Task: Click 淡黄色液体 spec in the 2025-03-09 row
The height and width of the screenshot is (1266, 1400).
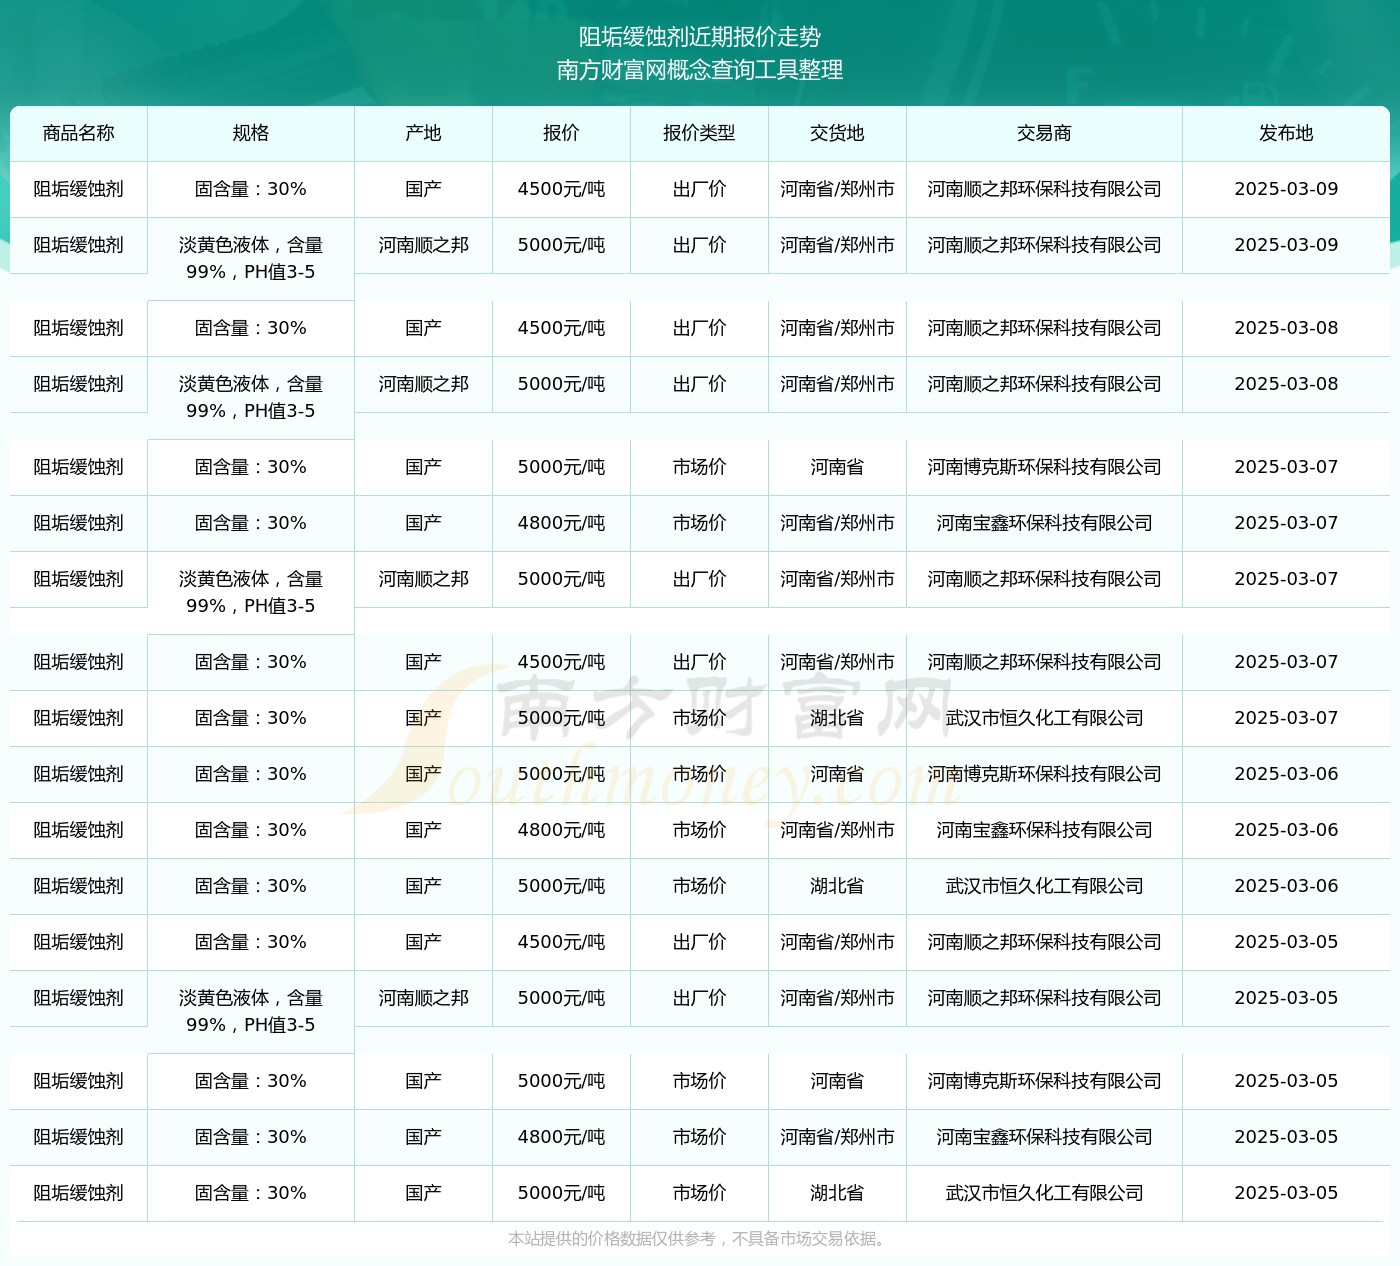Action: point(251,258)
